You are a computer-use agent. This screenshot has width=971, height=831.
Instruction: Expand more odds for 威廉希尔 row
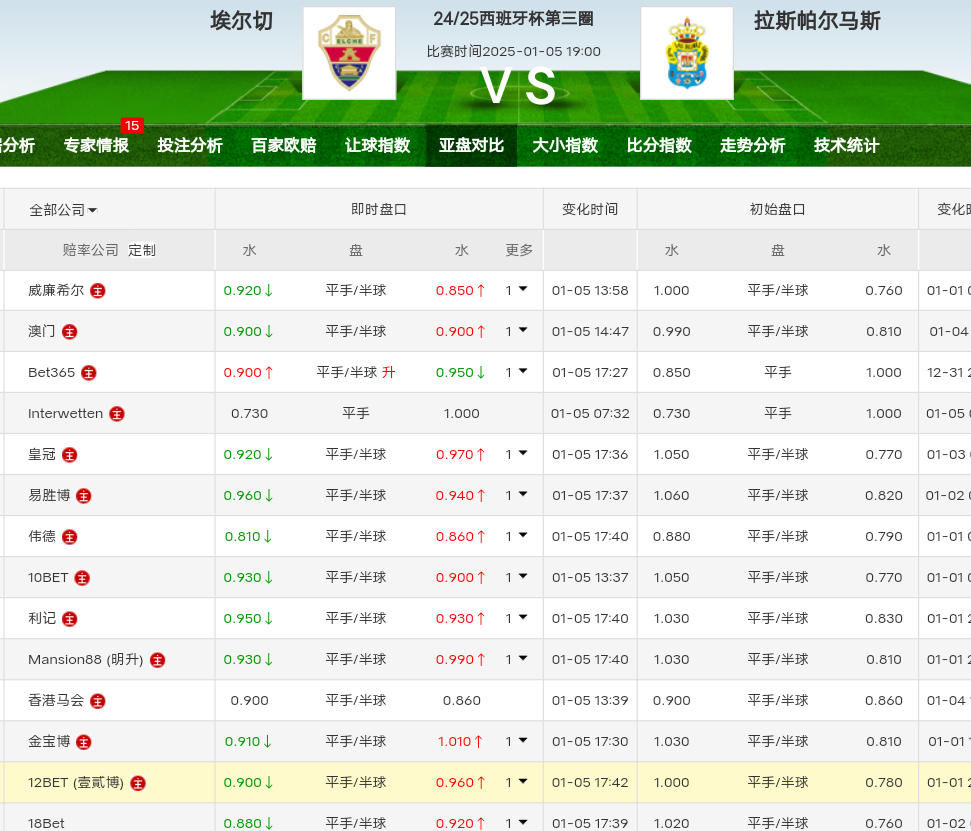coord(516,290)
